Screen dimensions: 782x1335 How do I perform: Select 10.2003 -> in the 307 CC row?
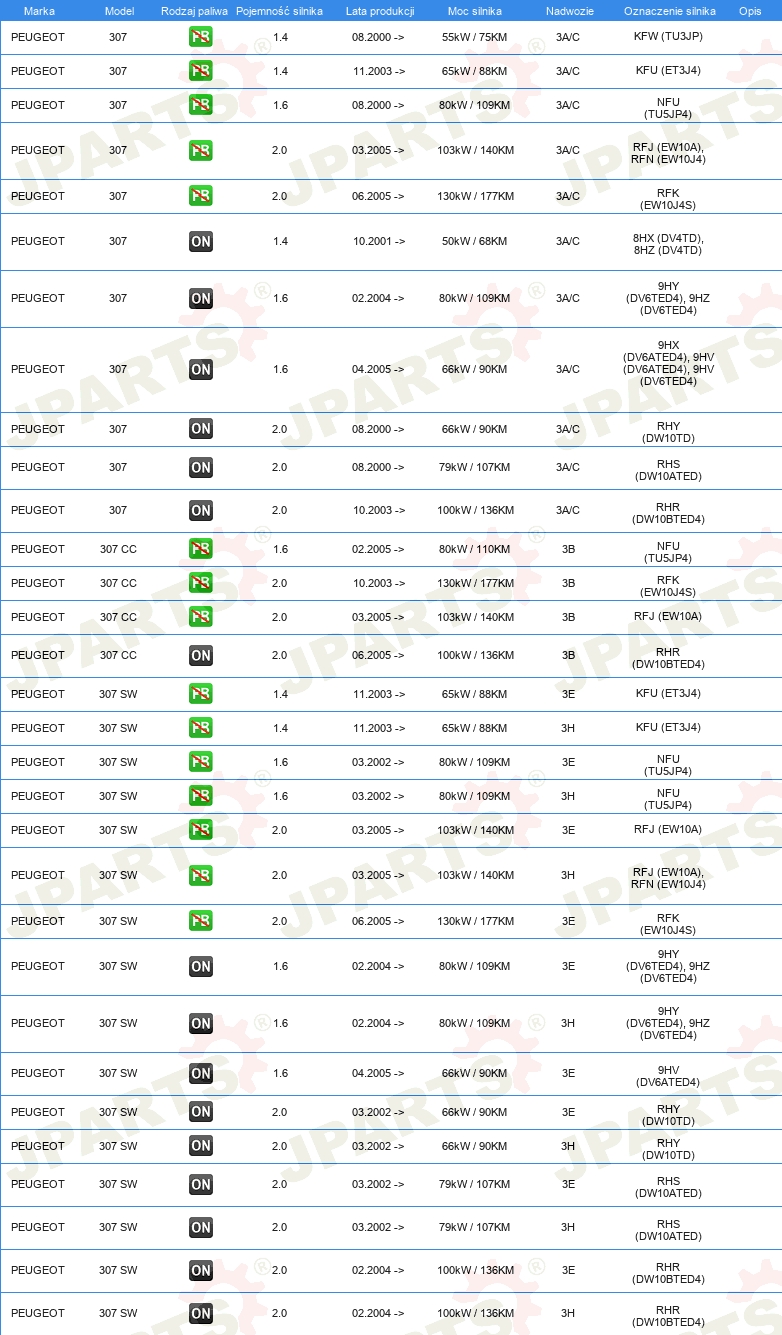point(378,583)
